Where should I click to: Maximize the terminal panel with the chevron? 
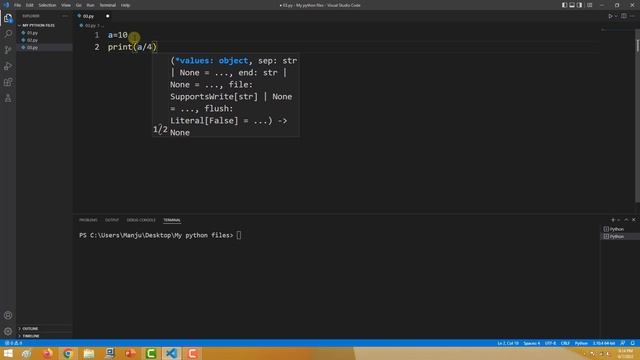[626, 220]
